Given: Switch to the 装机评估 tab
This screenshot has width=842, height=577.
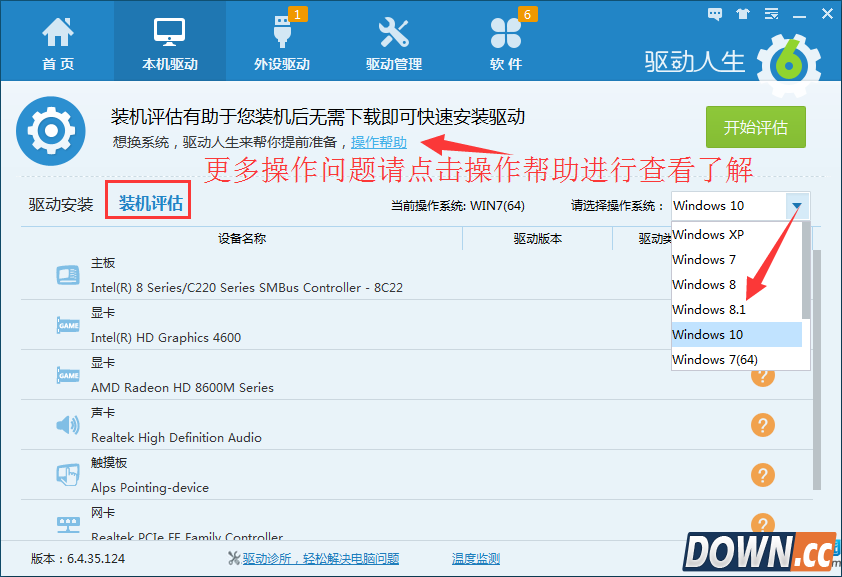Looking at the screenshot, I should 151,204.
